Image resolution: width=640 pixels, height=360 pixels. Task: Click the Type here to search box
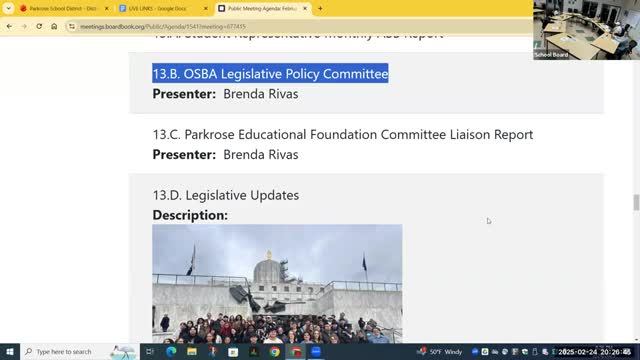coord(80,351)
